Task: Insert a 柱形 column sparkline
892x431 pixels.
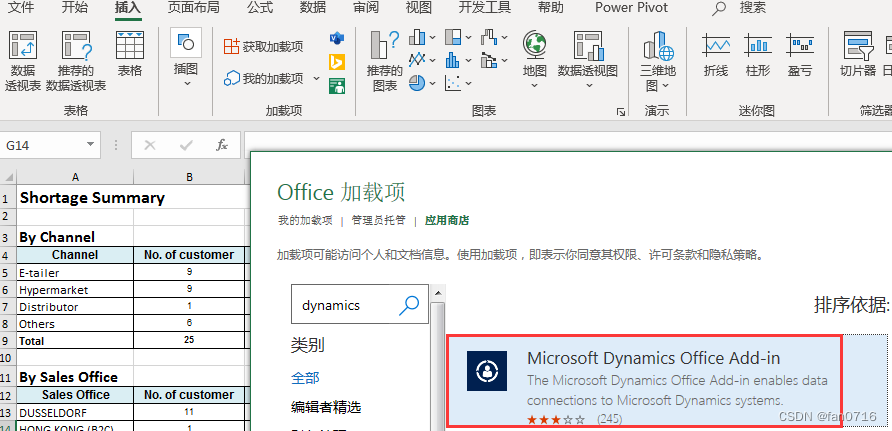Action: pyautogui.click(x=758, y=55)
